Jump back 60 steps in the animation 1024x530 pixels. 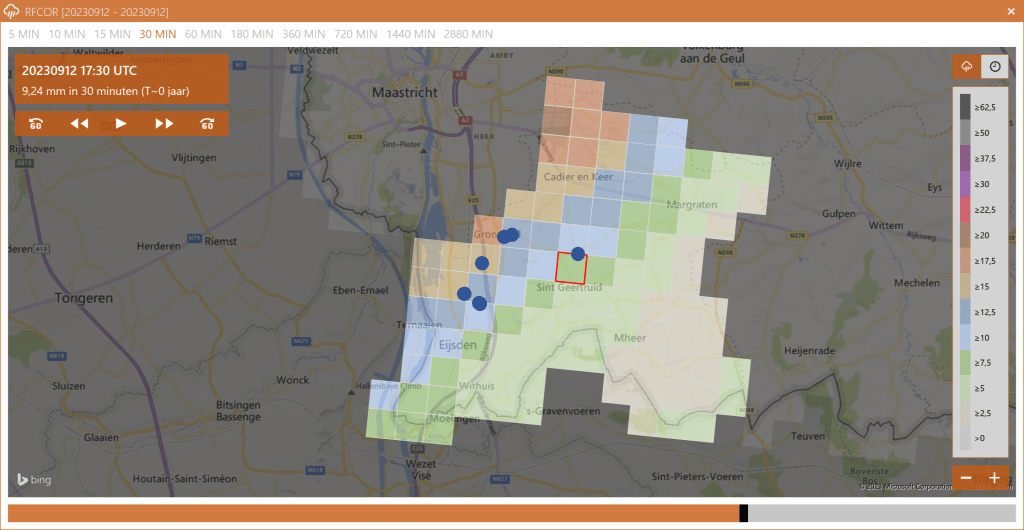[36, 124]
